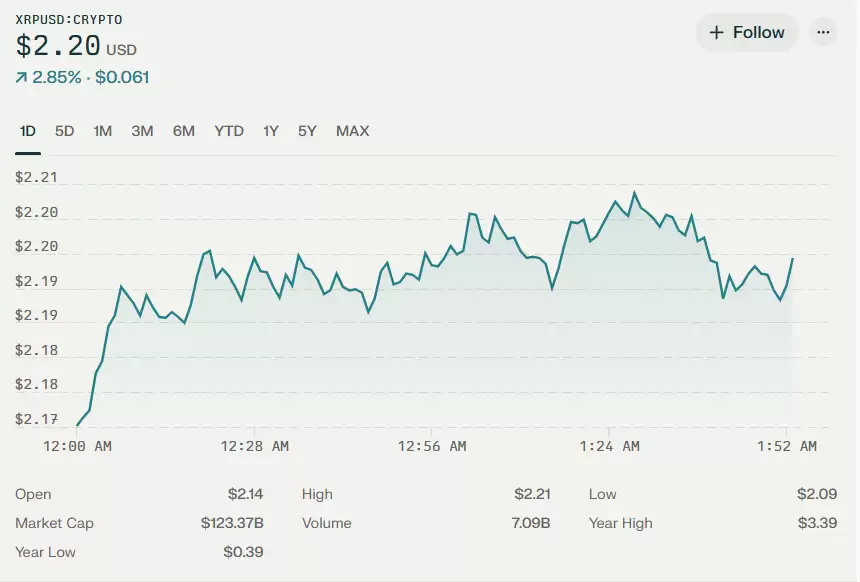Show the 6M chart range
Image resolution: width=860 pixels, height=582 pixels.
[183, 131]
